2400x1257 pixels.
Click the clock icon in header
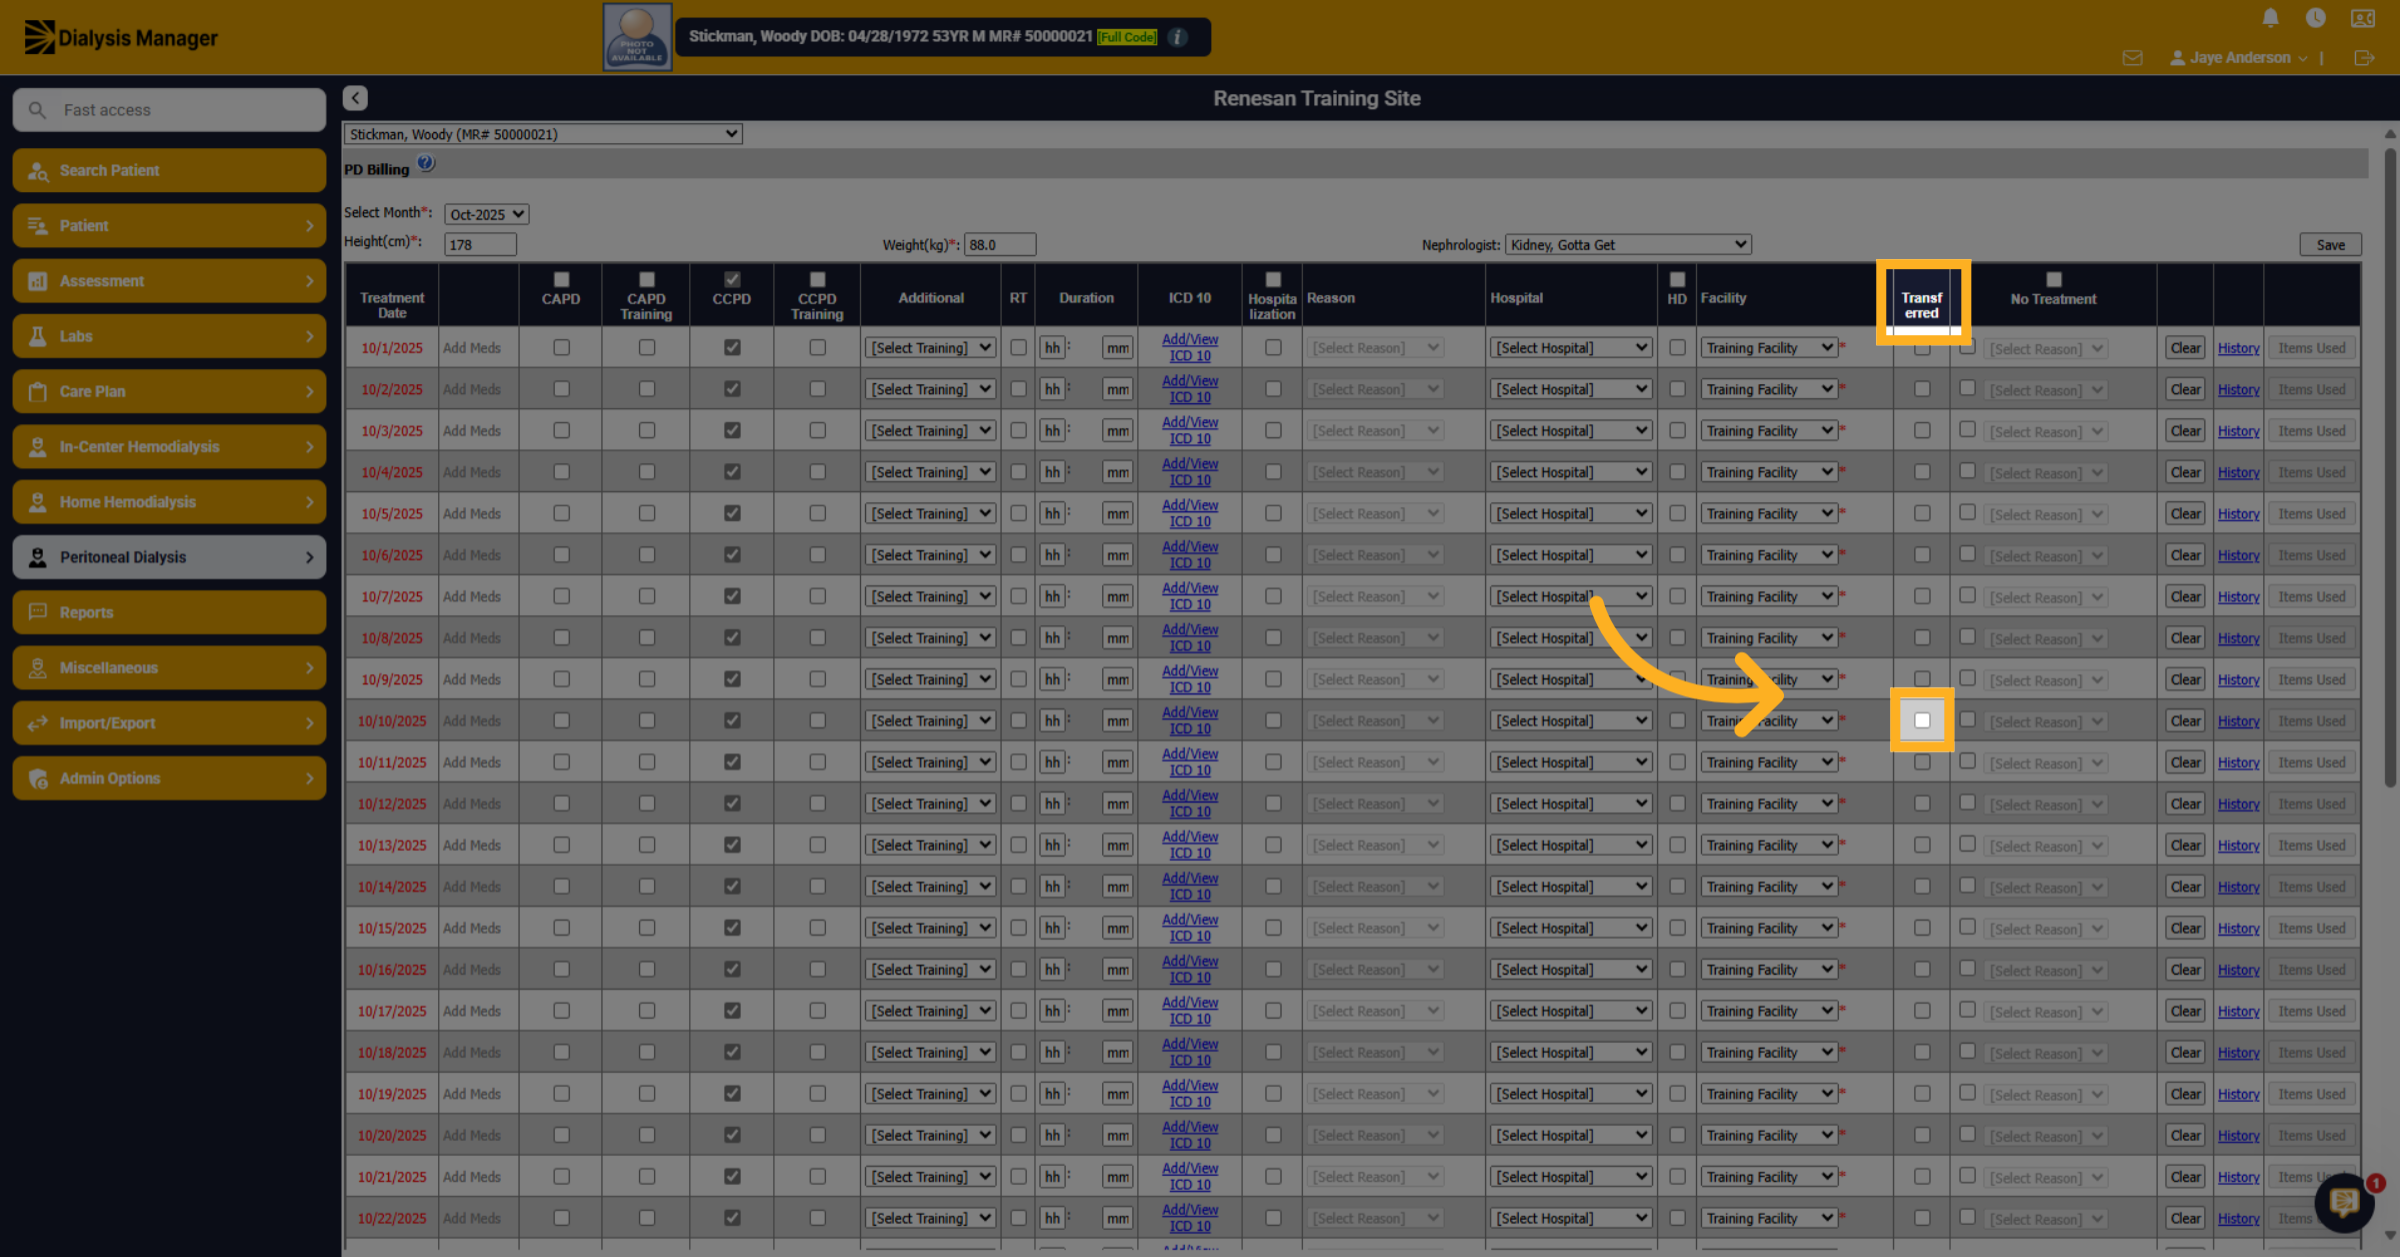[x=2315, y=18]
